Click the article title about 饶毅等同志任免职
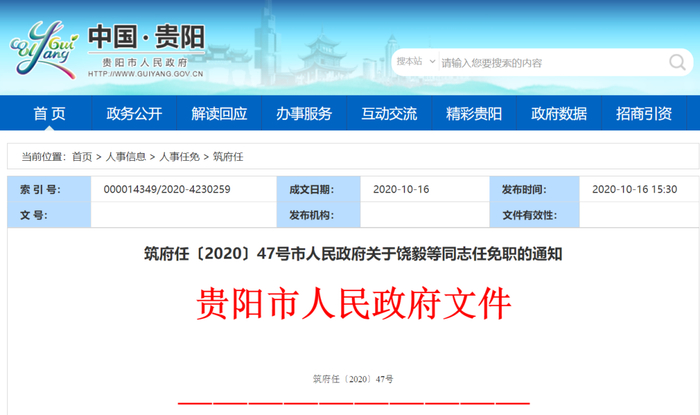 [353, 254]
